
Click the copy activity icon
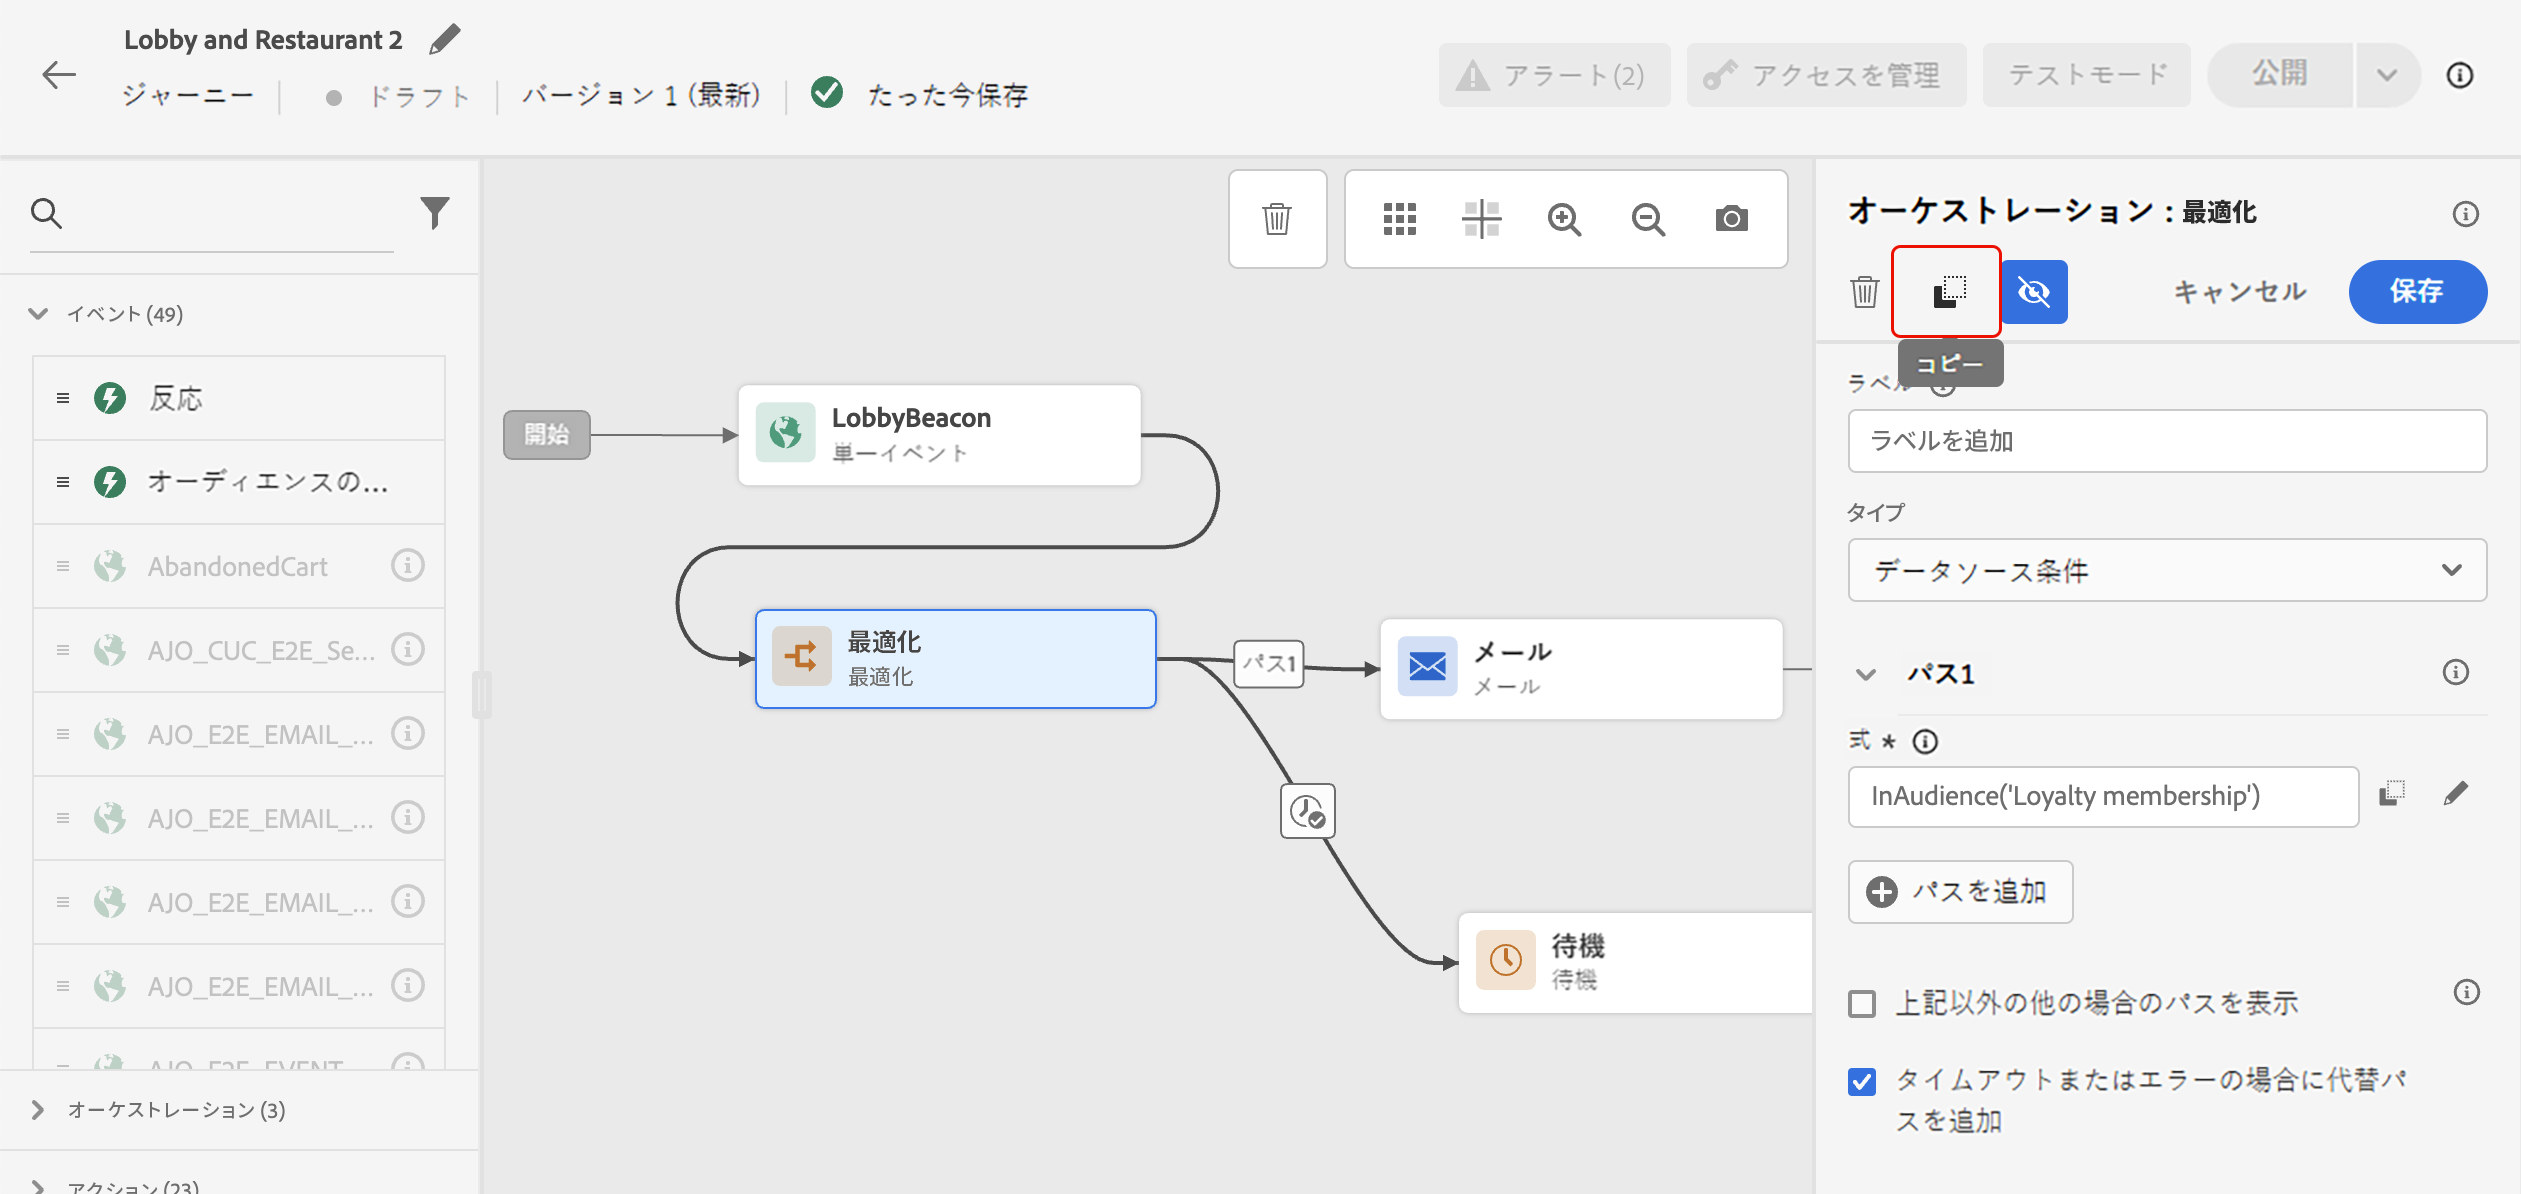point(1948,292)
